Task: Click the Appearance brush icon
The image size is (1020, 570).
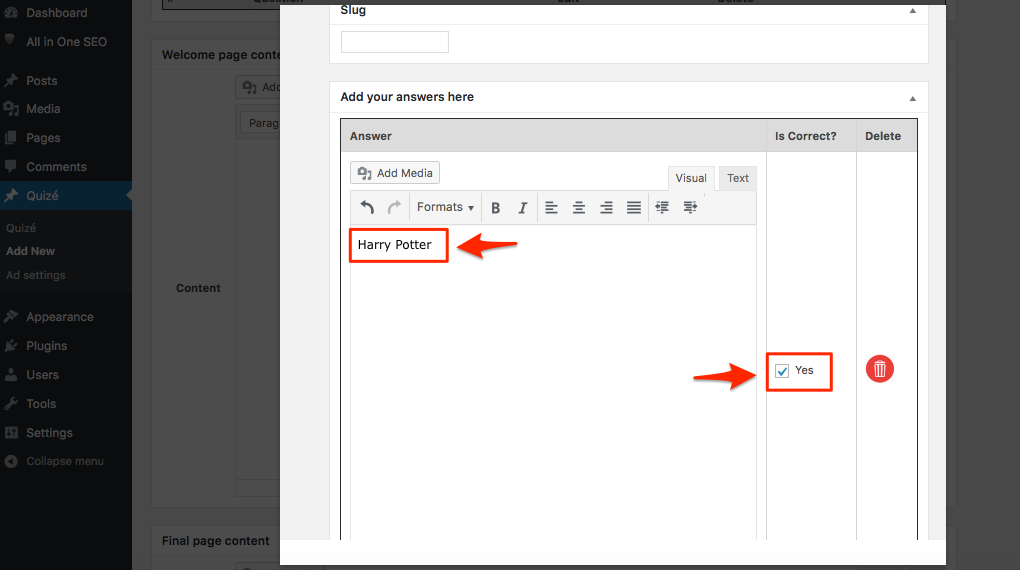Action: tap(10, 317)
